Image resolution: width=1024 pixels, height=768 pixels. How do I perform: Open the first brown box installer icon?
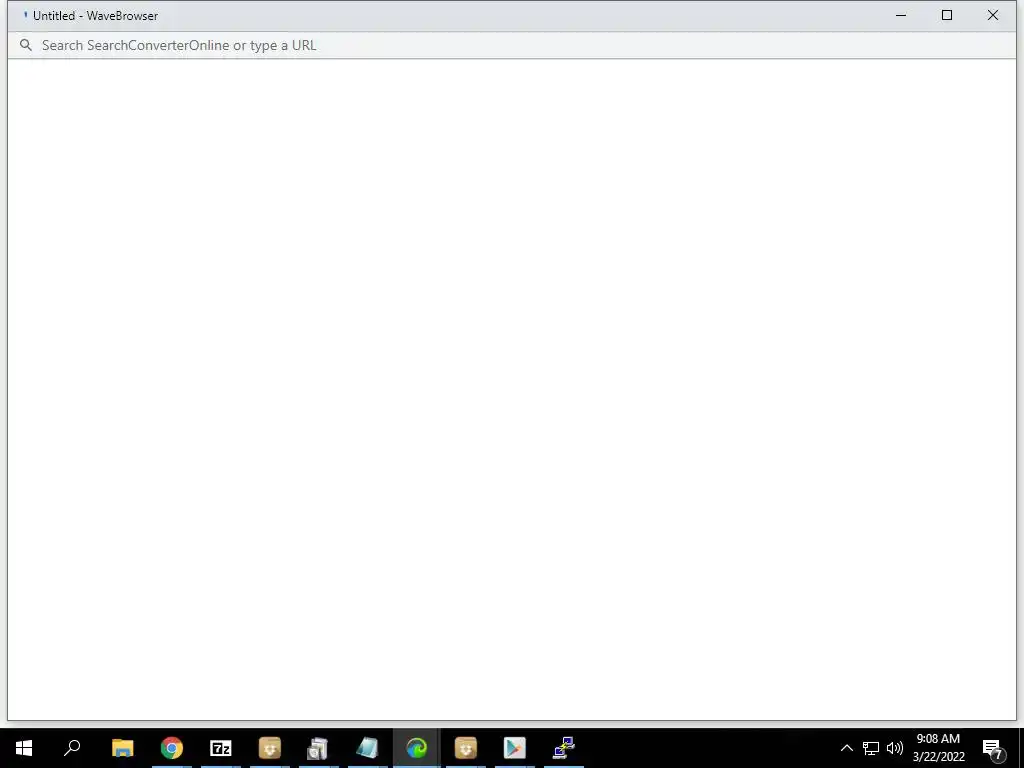point(270,748)
